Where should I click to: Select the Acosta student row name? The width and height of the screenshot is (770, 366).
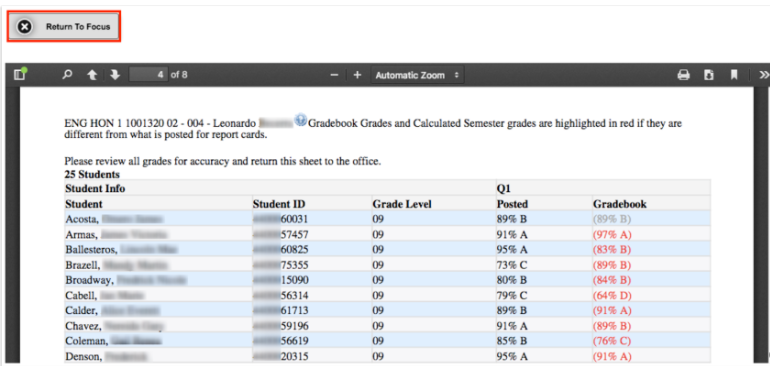[x=114, y=219]
